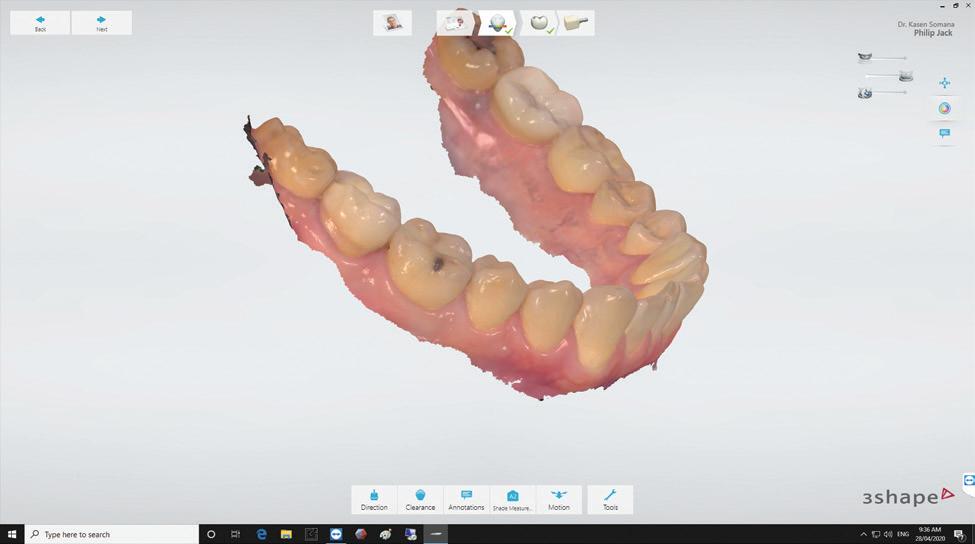Toggle the comment bubble icon on right

point(945,133)
